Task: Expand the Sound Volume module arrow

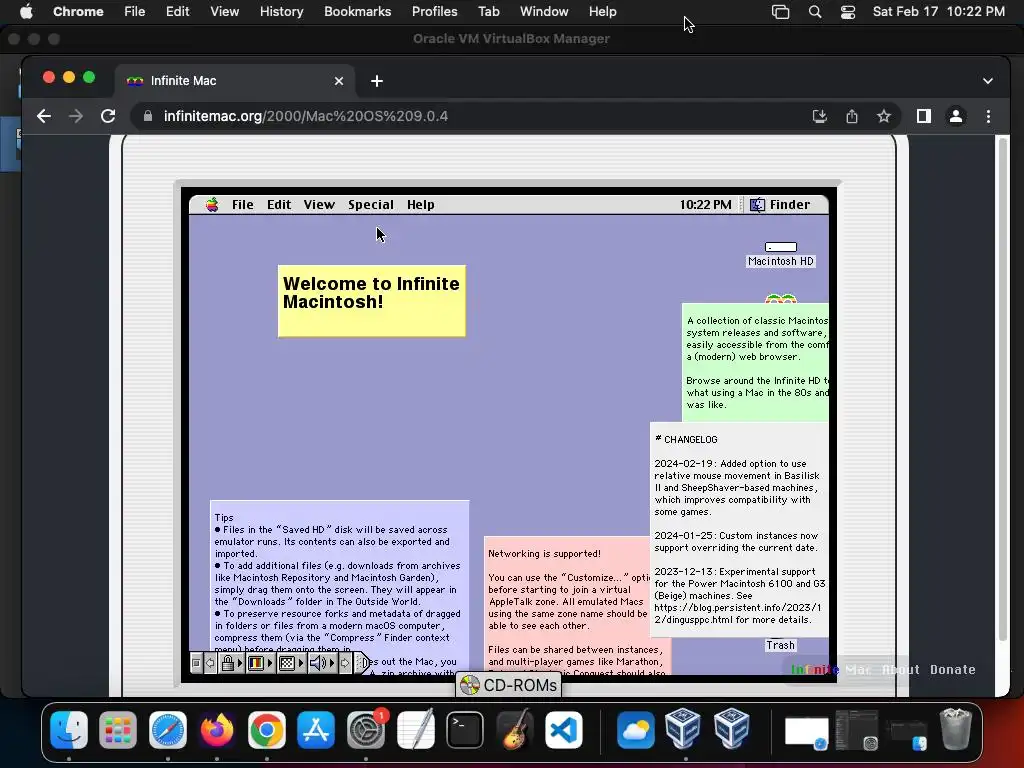Action: pos(332,664)
